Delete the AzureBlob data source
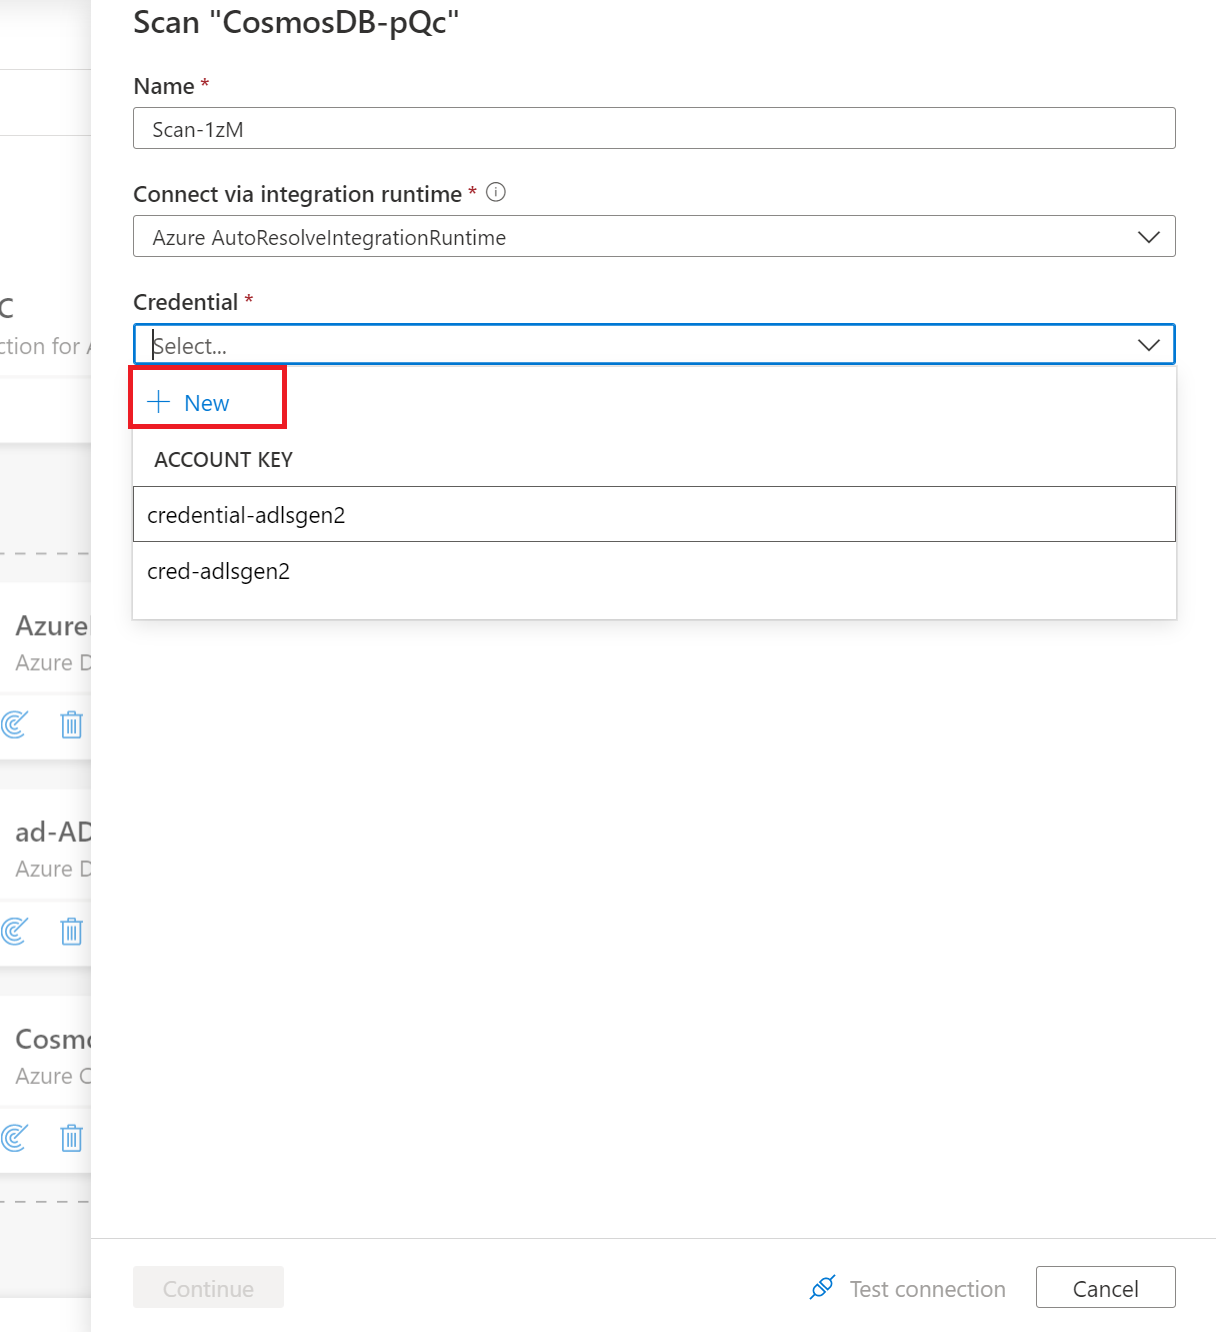Viewport: 1216px width, 1332px height. click(x=71, y=724)
